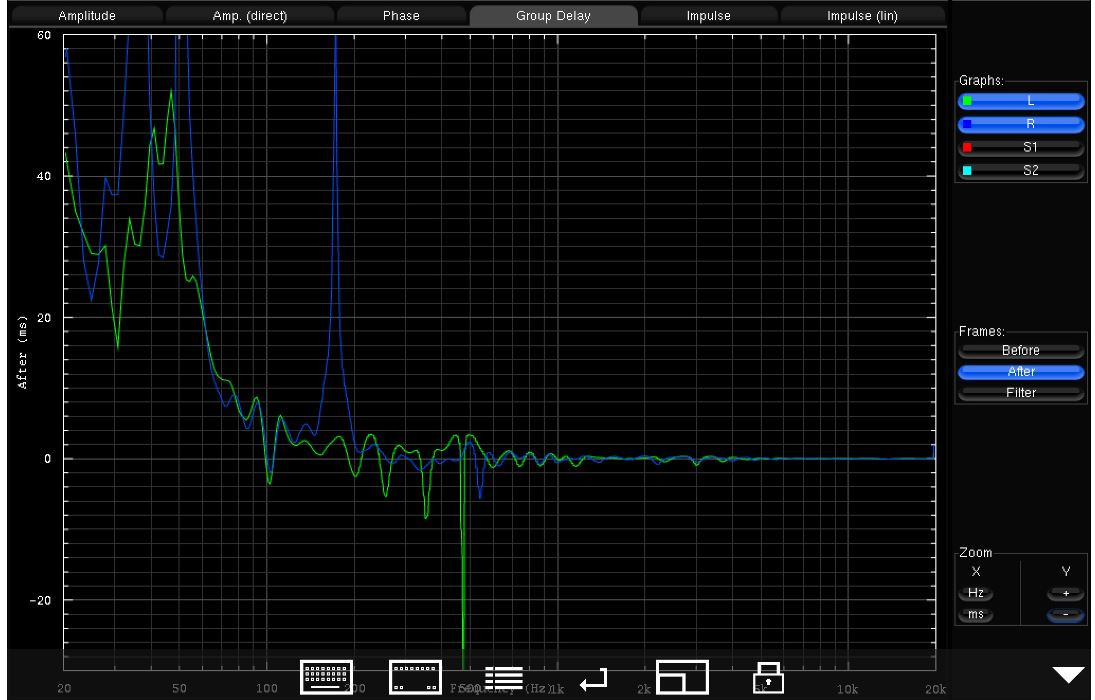Switch to the Impulse (lin) tab

coord(861,16)
